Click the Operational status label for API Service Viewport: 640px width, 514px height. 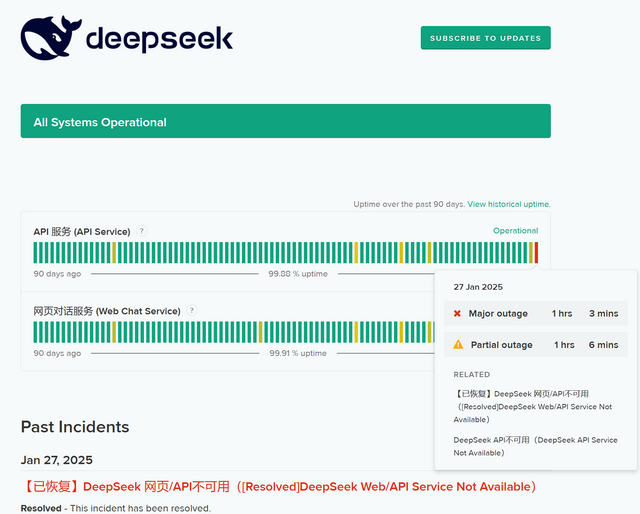[516, 231]
